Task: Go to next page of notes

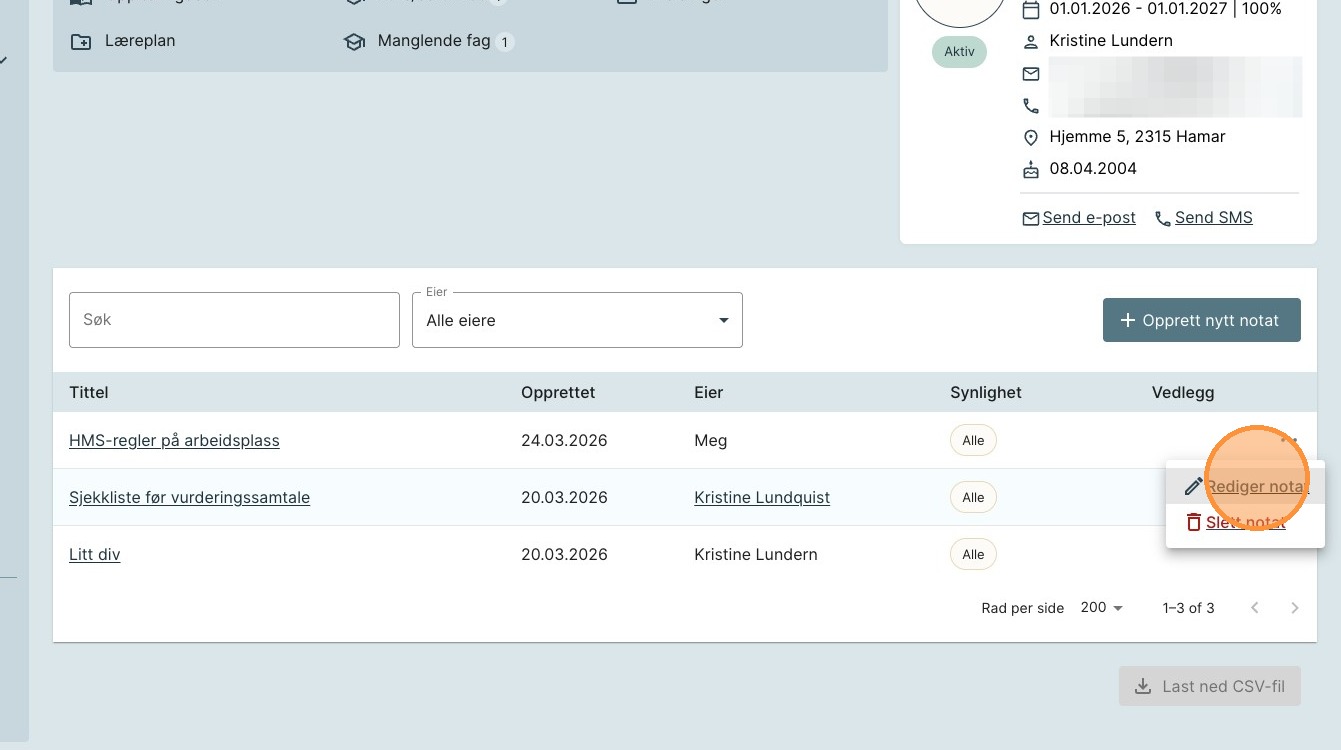Action: (x=1295, y=608)
